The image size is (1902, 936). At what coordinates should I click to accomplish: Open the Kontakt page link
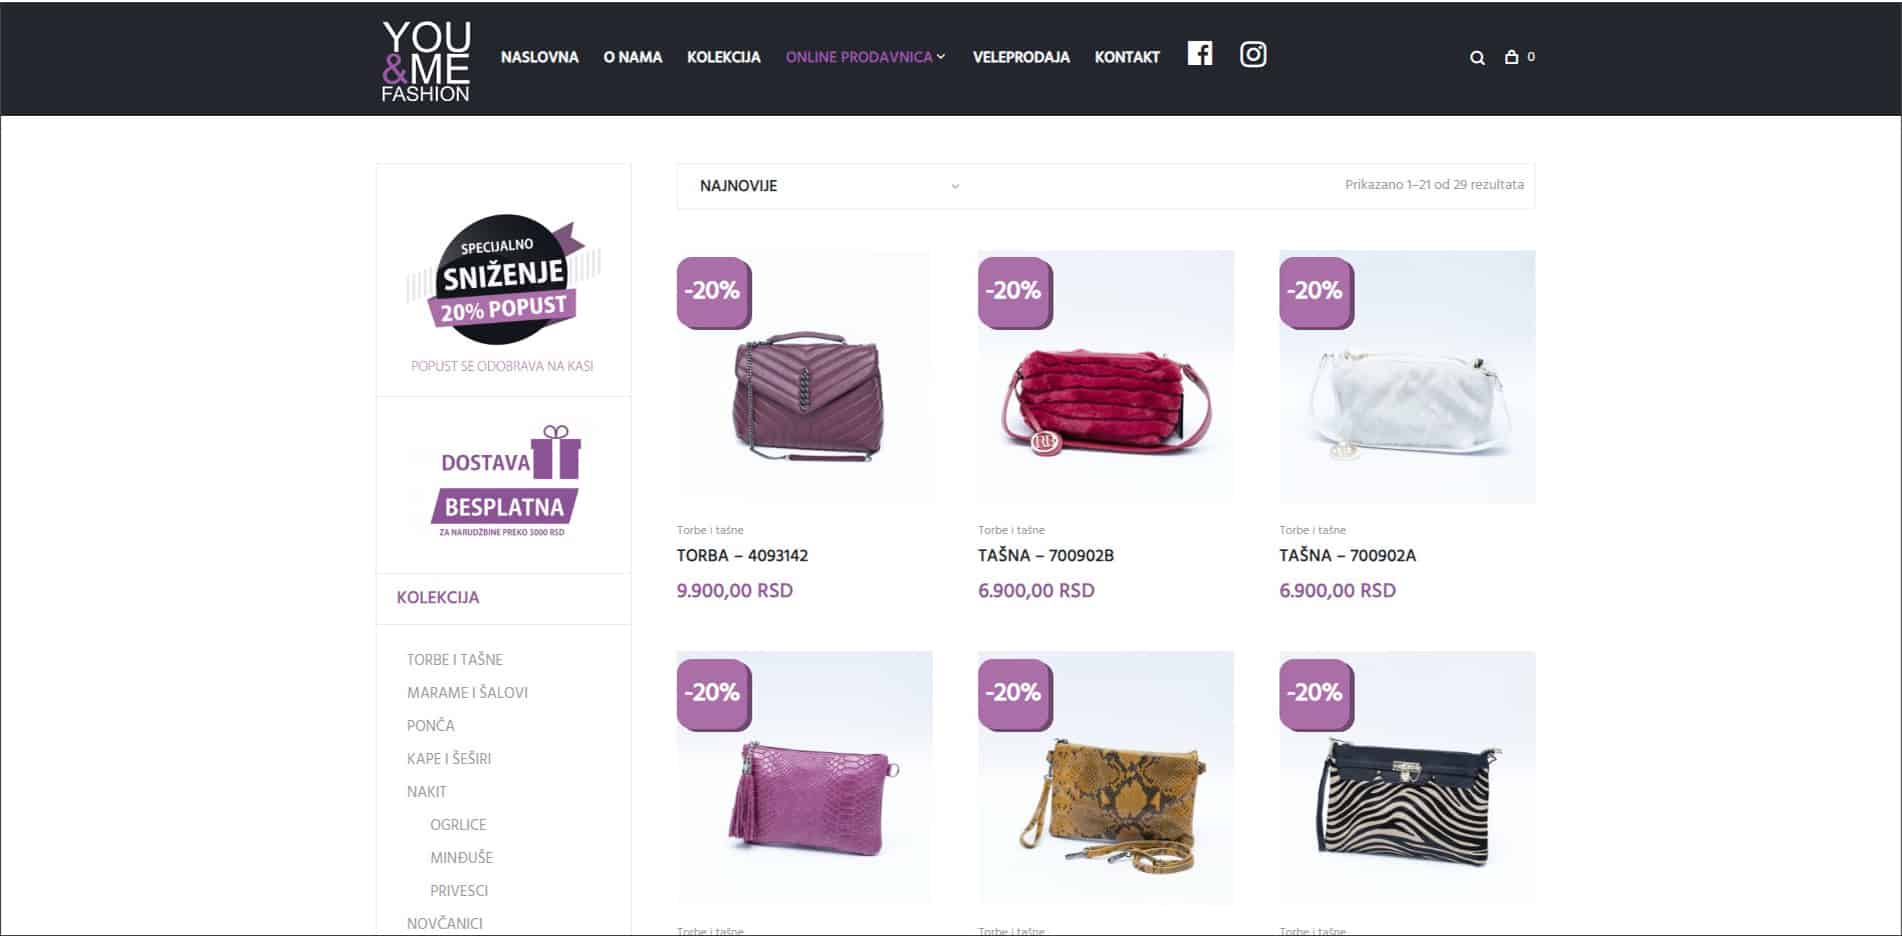pyautogui.click(x=1127, y=57)
